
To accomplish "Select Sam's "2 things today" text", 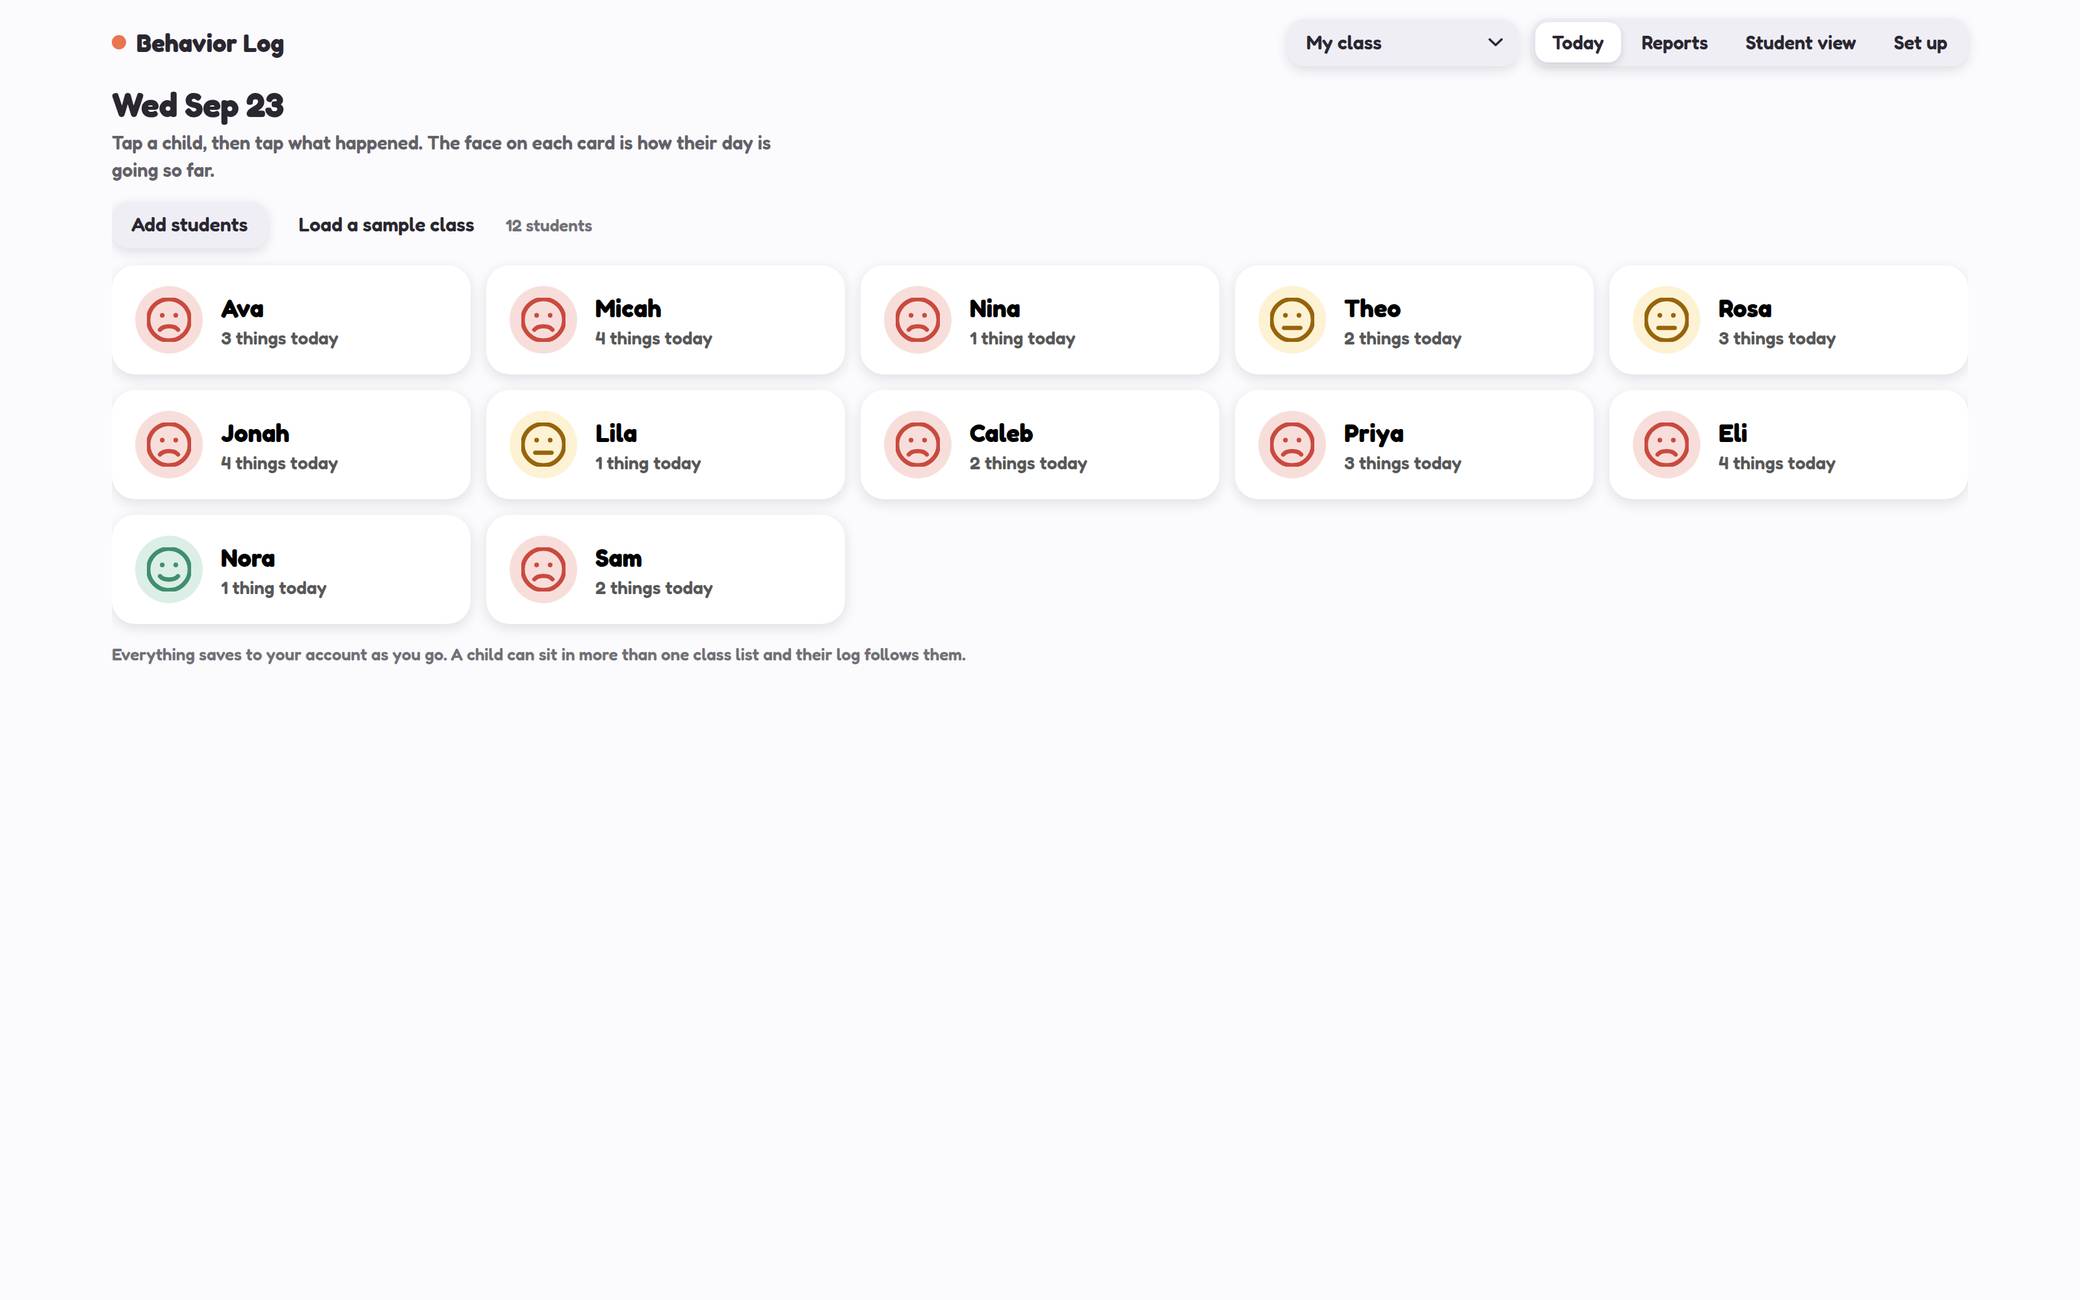I will click(653, 589).
